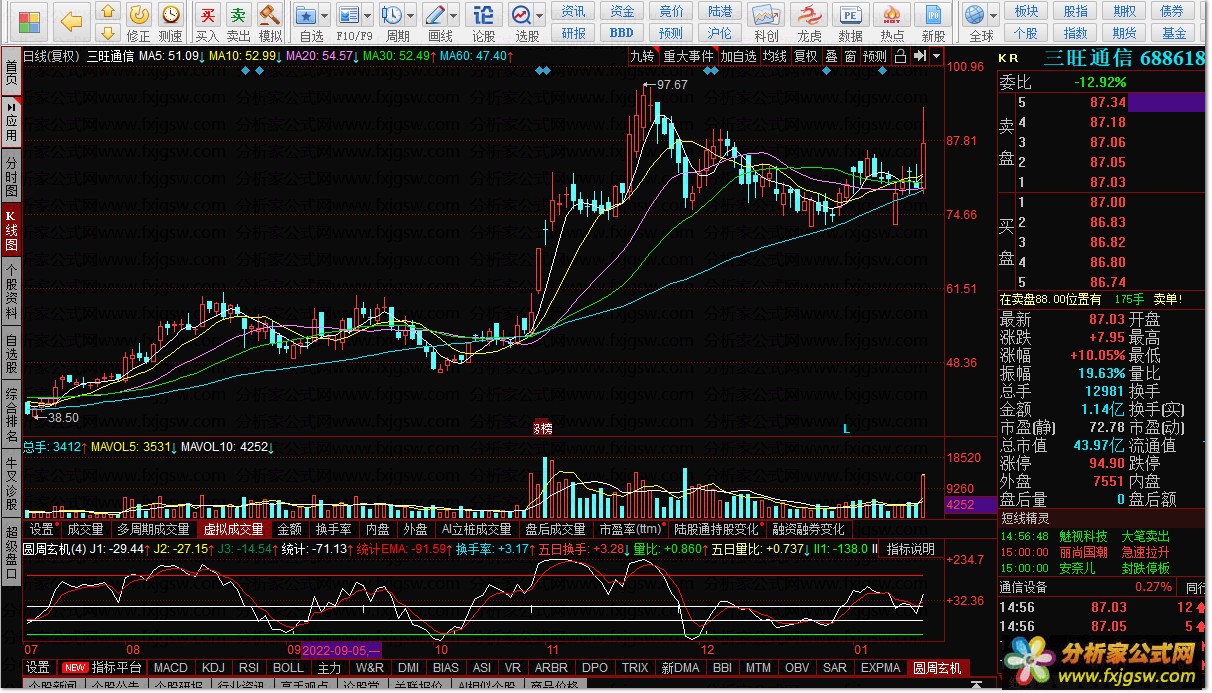Click the purple sell level 5 volume bar
The height and width of the screenshot is (693, 1212).
1166,102
